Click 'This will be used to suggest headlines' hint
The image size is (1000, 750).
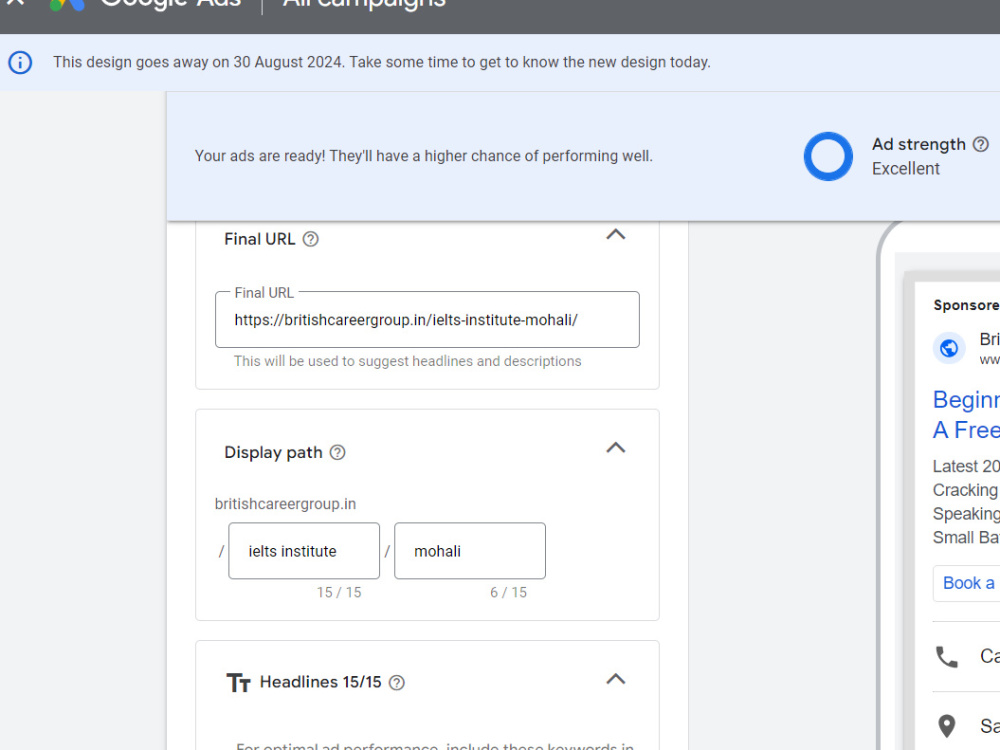(408, 361)
